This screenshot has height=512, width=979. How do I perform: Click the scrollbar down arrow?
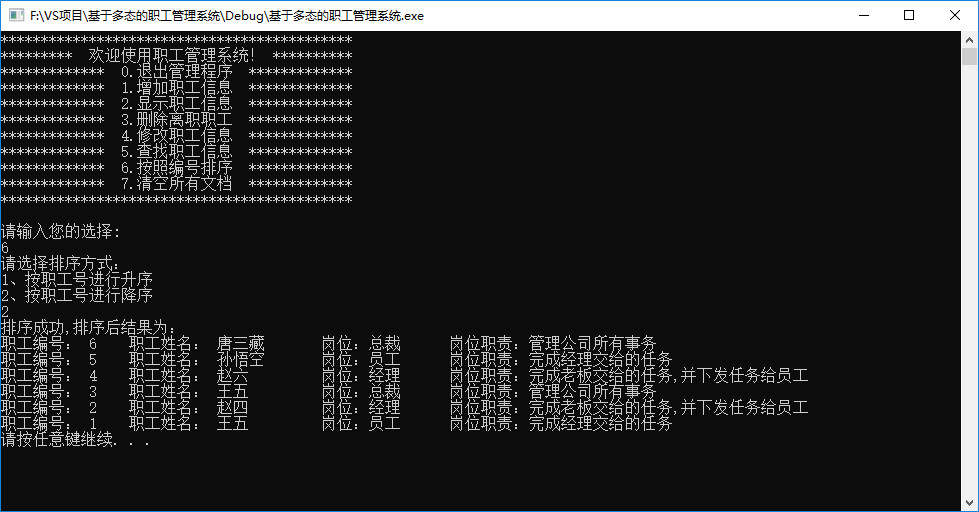[x=969, y=503]
